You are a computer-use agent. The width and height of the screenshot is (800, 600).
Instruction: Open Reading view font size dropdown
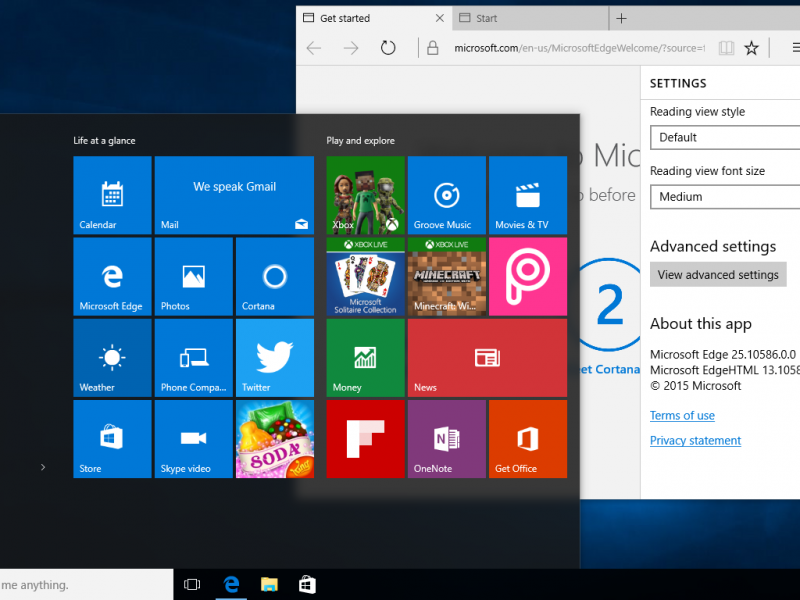725,197
